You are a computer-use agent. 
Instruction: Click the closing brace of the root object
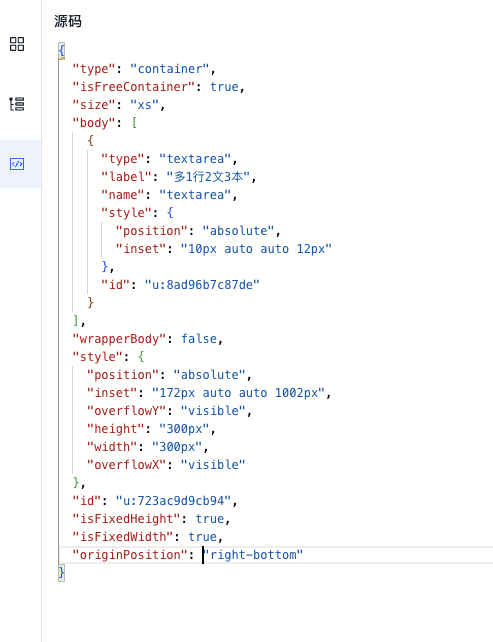click(x=61, y=573)
